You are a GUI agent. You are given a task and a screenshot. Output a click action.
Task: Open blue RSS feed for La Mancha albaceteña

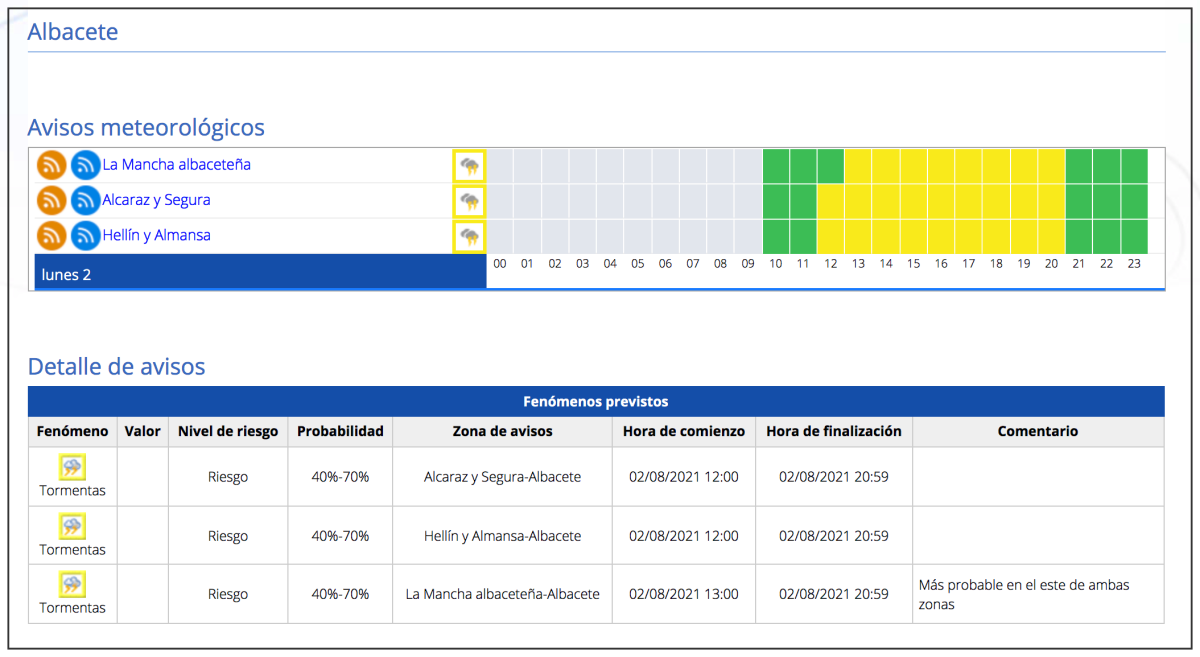tap(86, 165)
